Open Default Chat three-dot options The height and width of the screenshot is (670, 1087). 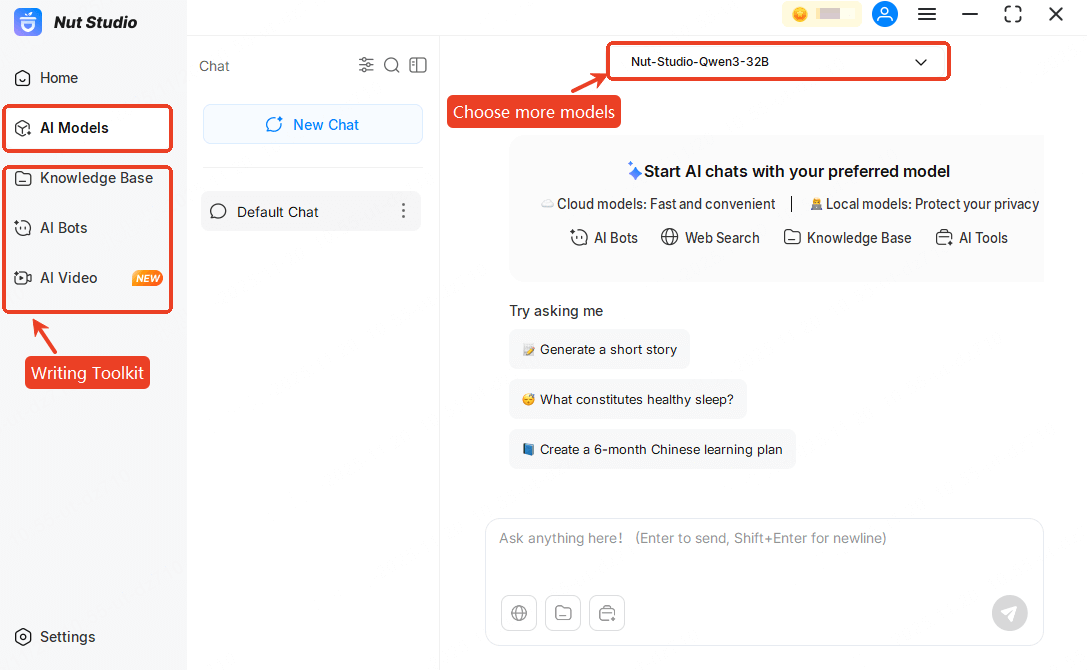click(x=404, y=211)
